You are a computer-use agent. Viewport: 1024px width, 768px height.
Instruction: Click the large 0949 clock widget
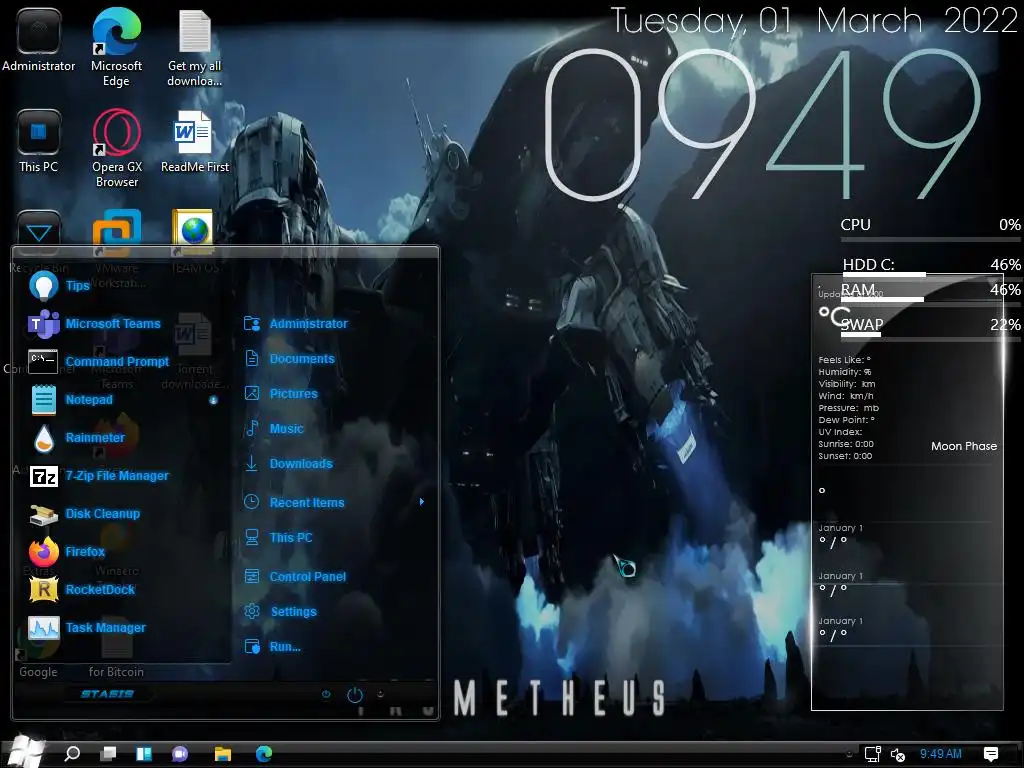click(x=761, y=124)
